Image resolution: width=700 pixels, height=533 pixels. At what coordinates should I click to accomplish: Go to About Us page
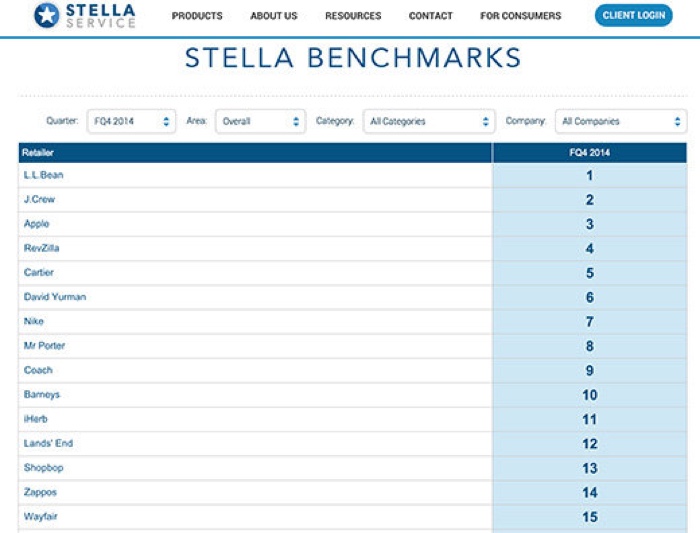274,16
